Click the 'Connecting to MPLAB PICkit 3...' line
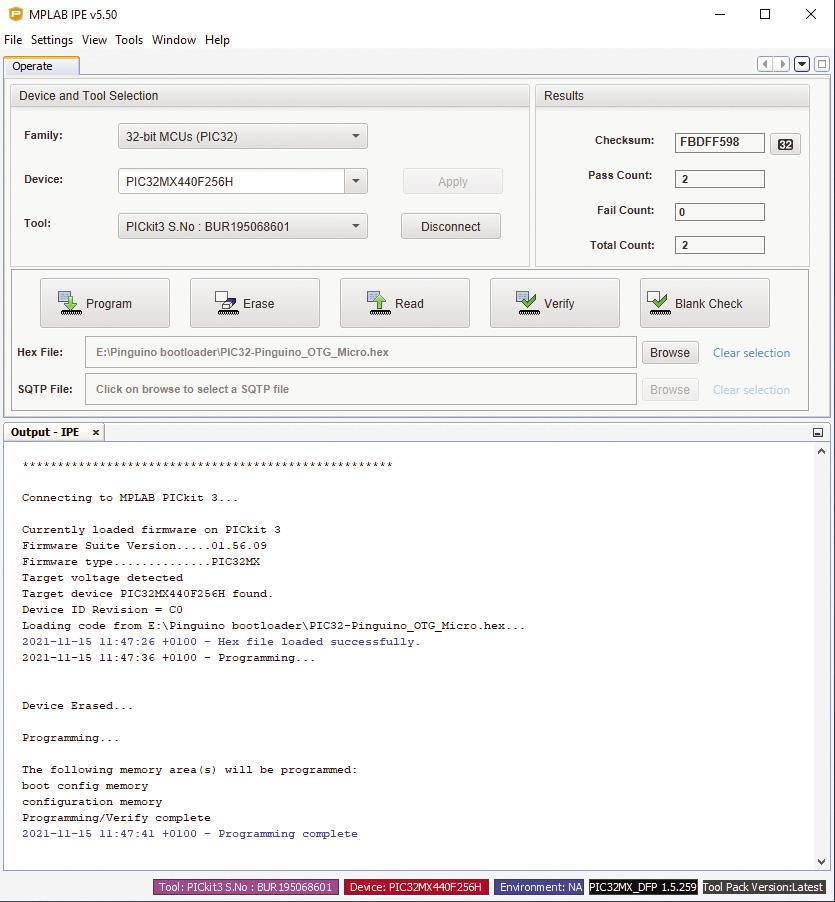 coord(130,498)
